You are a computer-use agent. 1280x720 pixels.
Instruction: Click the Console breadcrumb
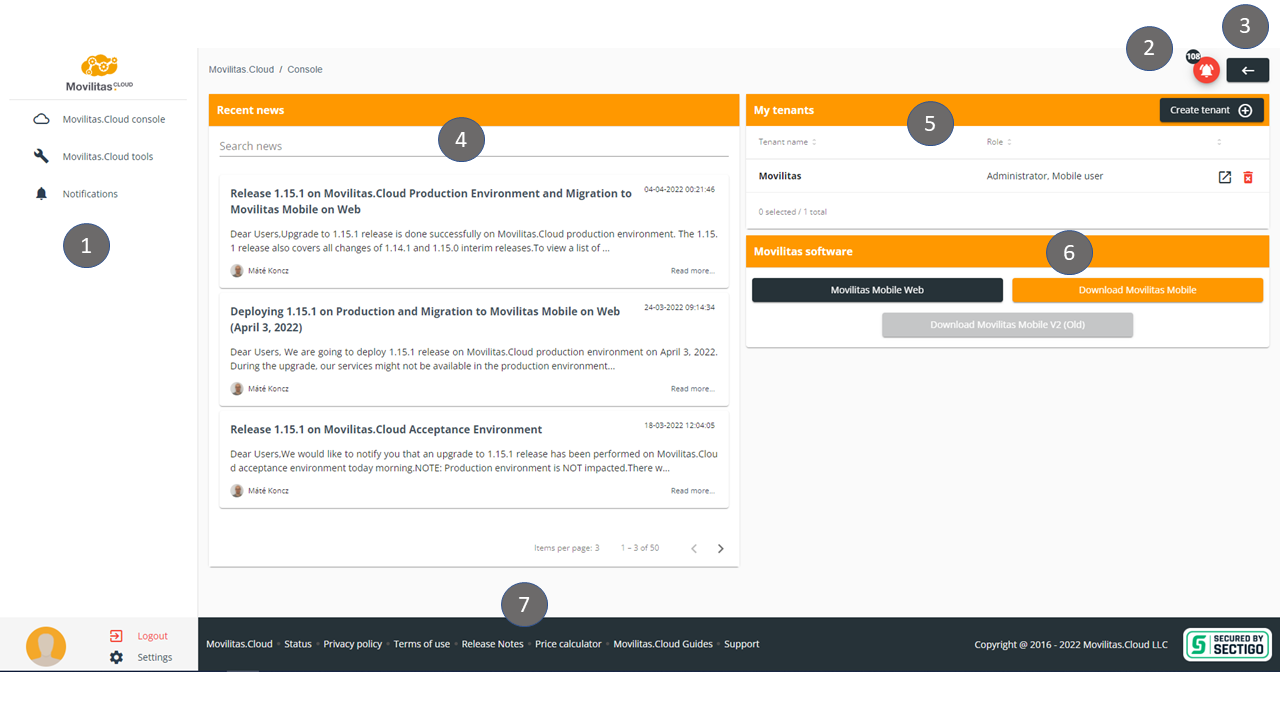tap(305, 70)
